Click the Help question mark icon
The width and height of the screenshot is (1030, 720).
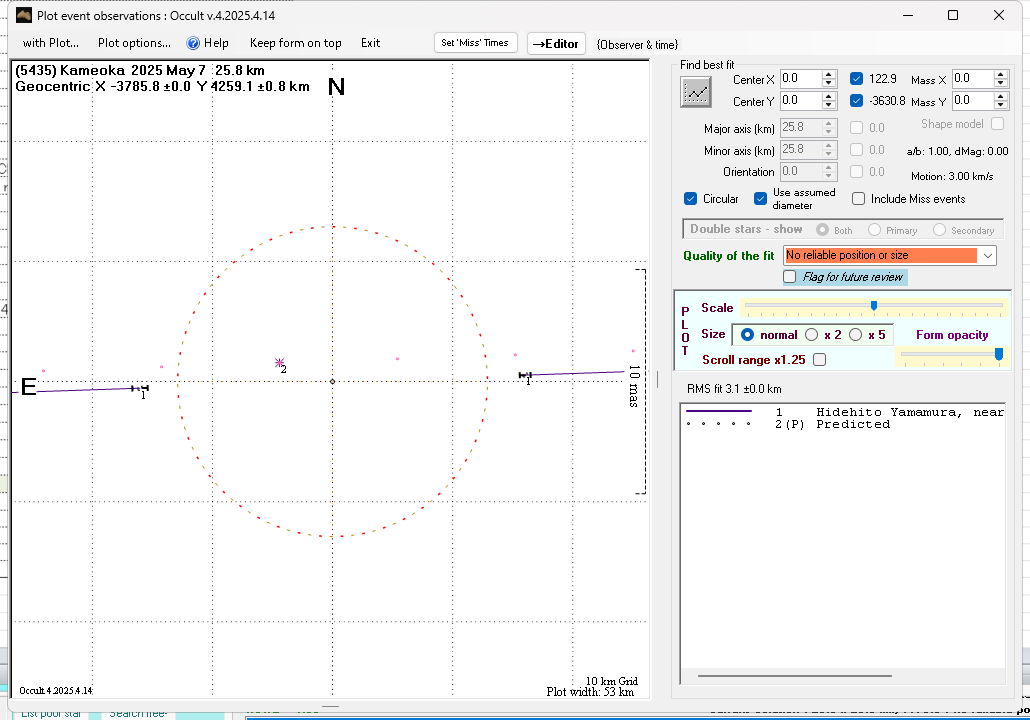(x=193, y=43)
